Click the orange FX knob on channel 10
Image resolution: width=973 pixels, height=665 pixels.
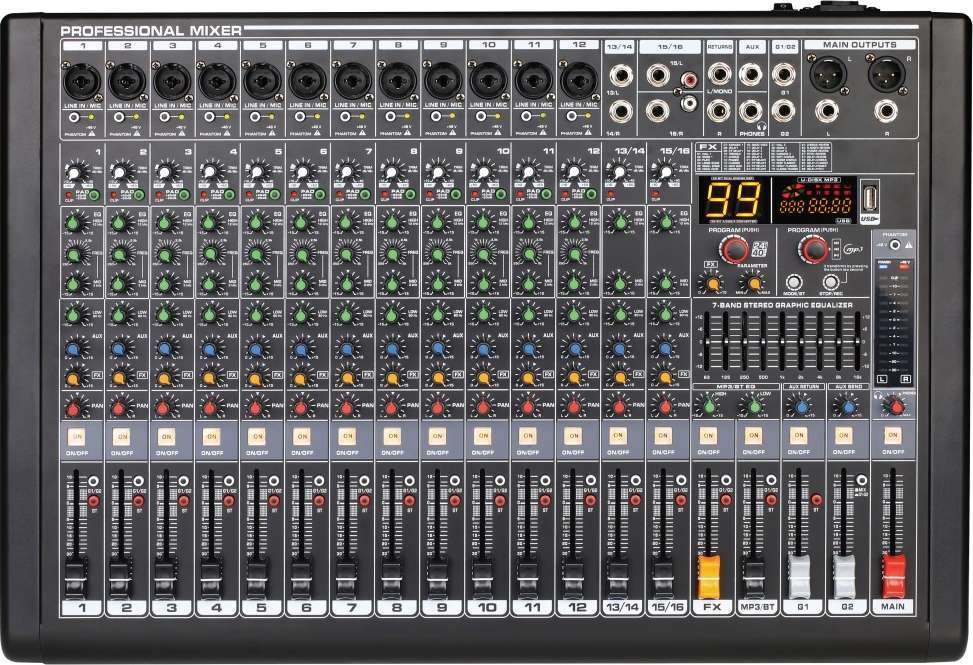(x=481, y=378)
